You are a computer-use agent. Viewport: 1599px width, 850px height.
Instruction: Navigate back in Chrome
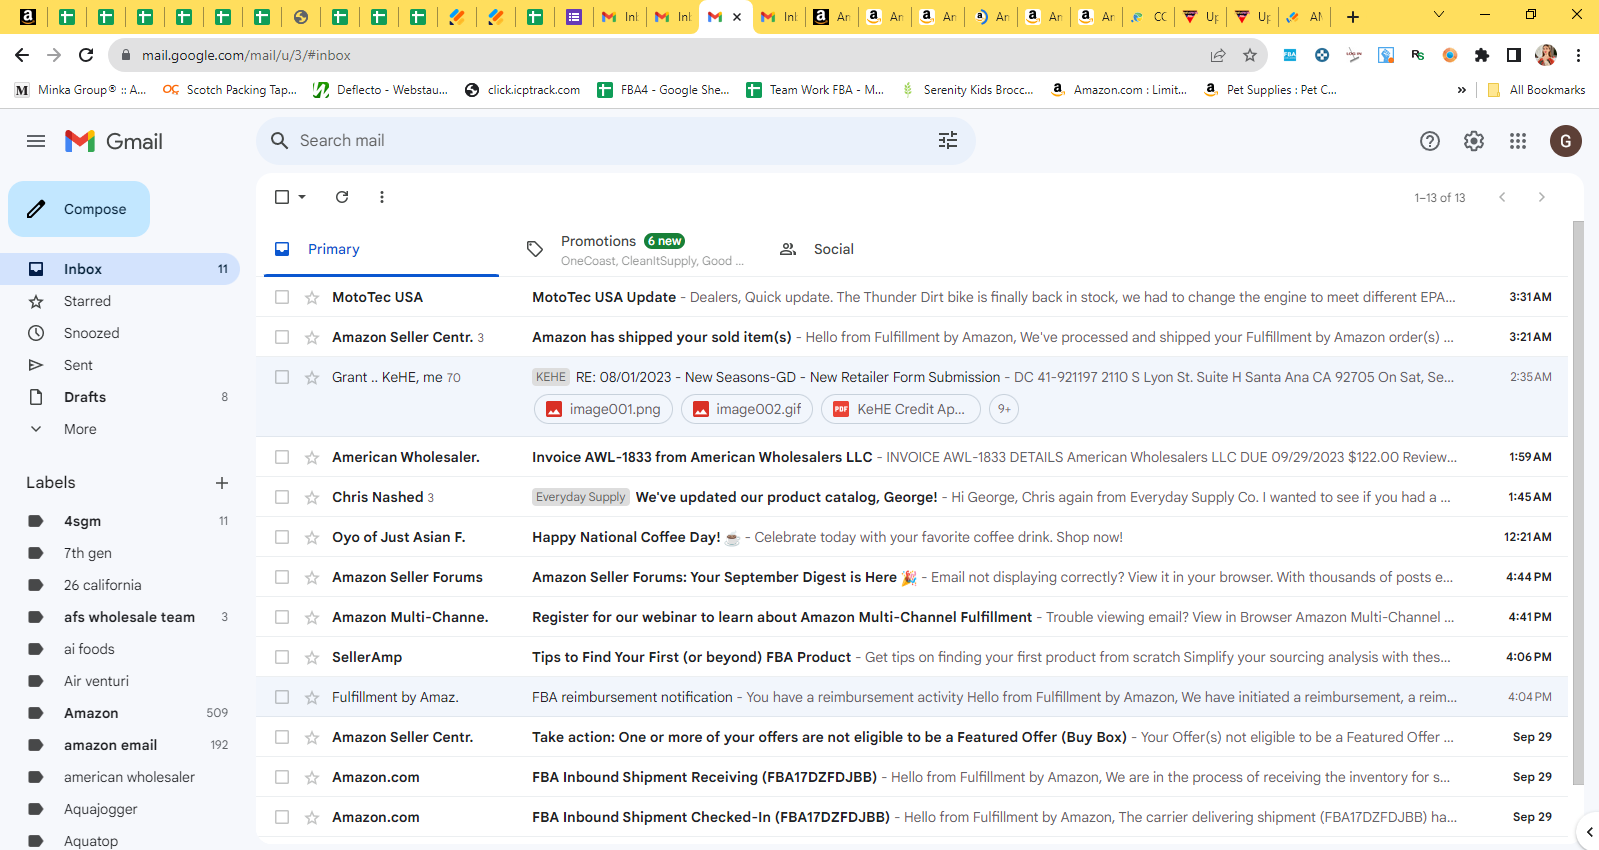click(22, 55)
